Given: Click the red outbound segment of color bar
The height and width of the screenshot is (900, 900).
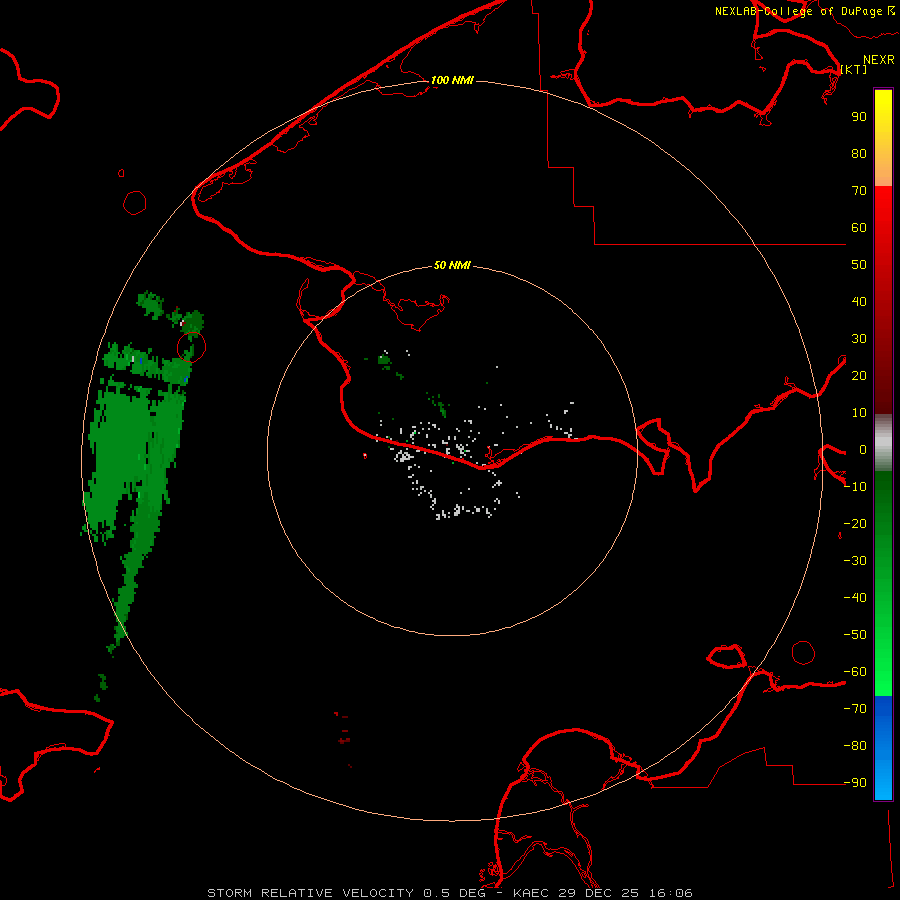Looking at the screenshot, I should coord(883,300).
